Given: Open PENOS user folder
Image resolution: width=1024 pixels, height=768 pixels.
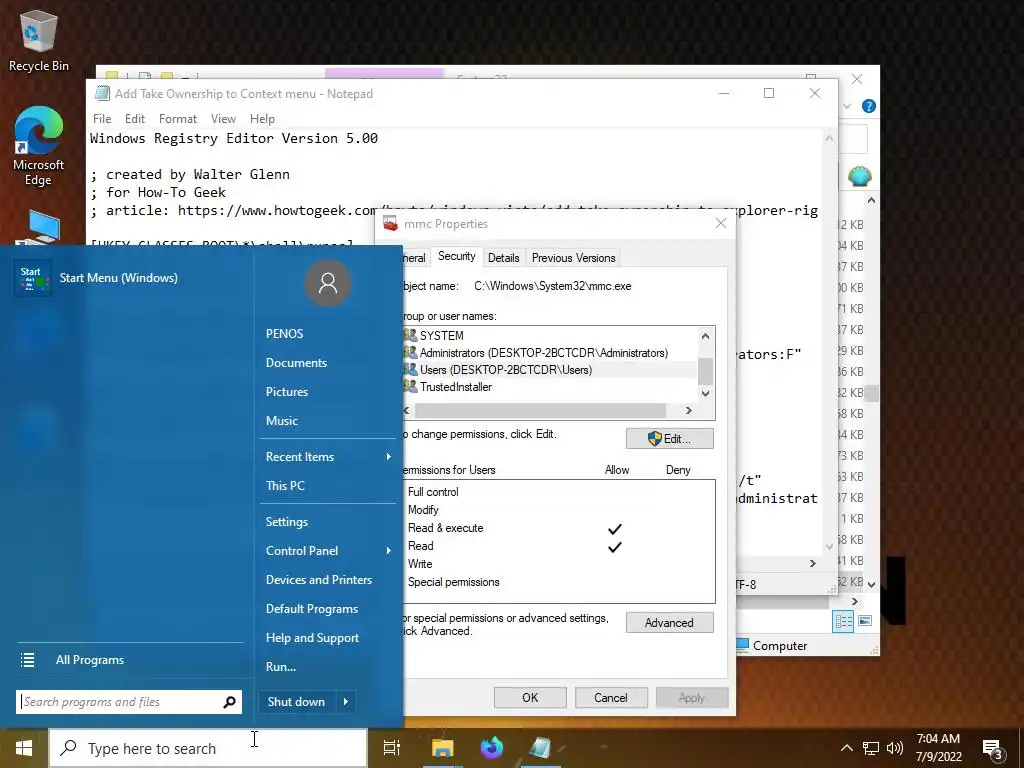Looking at the screenshot, I should pos(285,334).
